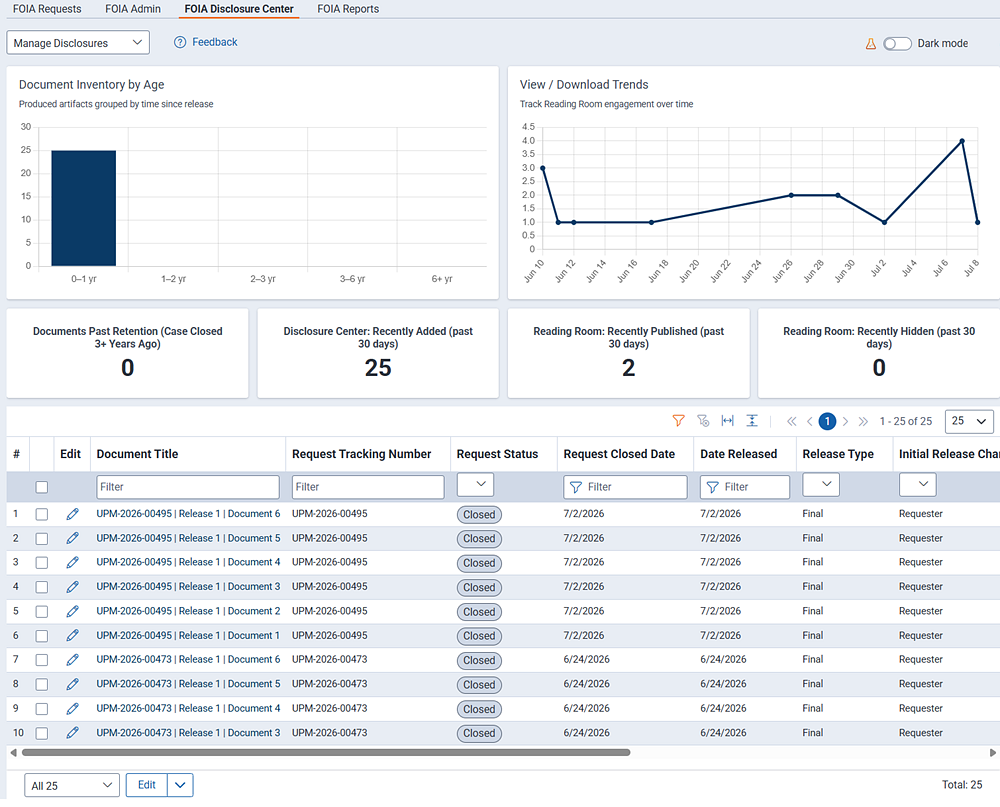This screenshot has height=807, width=1000.
Task: Click the Jul 7 peak point on trend line
Action: click(x=962, y=141)
